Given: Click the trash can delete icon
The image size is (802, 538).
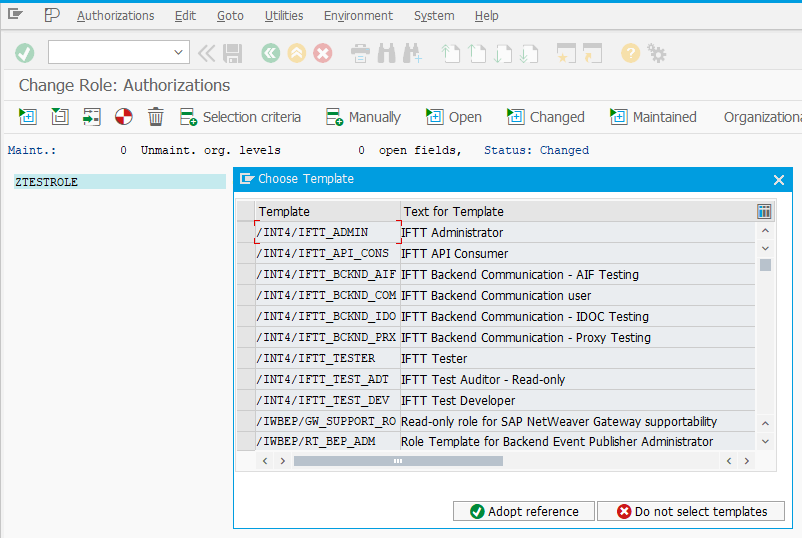Looking at the screenshot, I should tap(156, 117).
